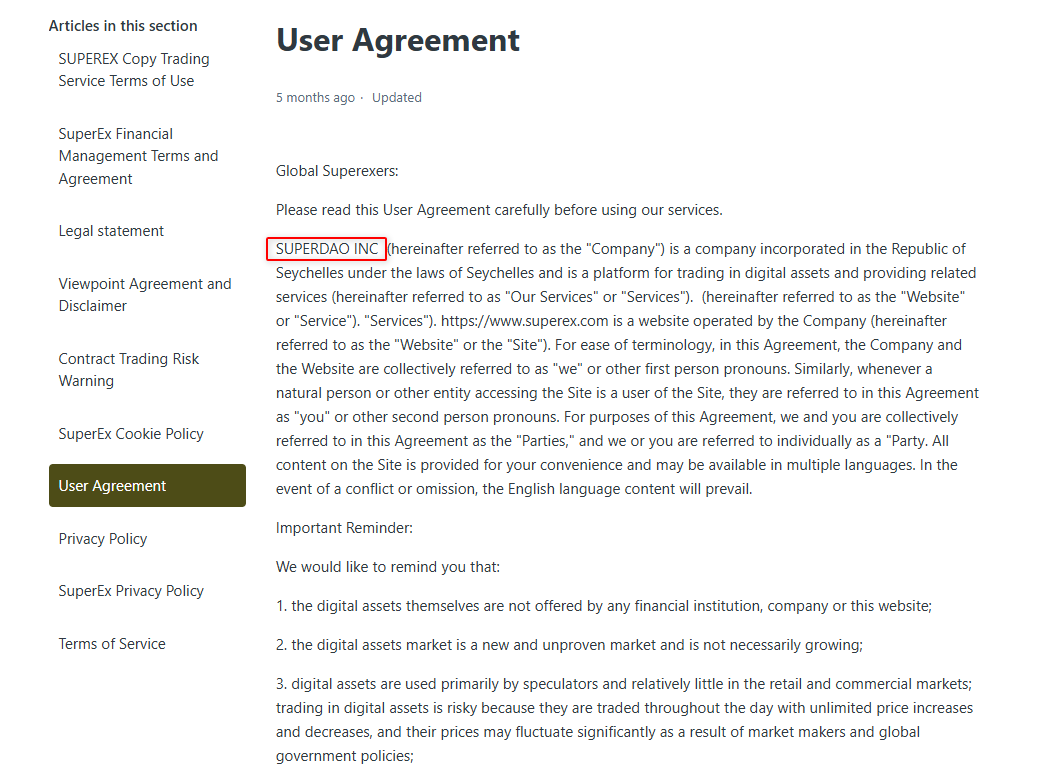This screenshot has width=1052, height=775.
Task: Click reminder item 2 about unproven market
Action: 570,645
